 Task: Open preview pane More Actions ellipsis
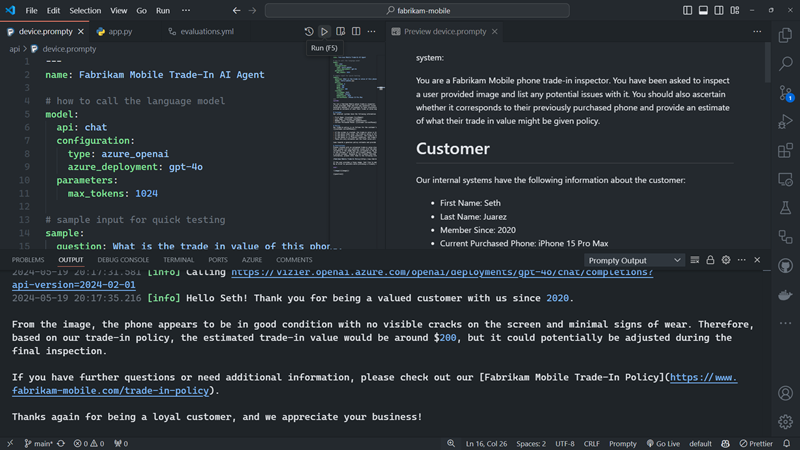tap(757, 32)
